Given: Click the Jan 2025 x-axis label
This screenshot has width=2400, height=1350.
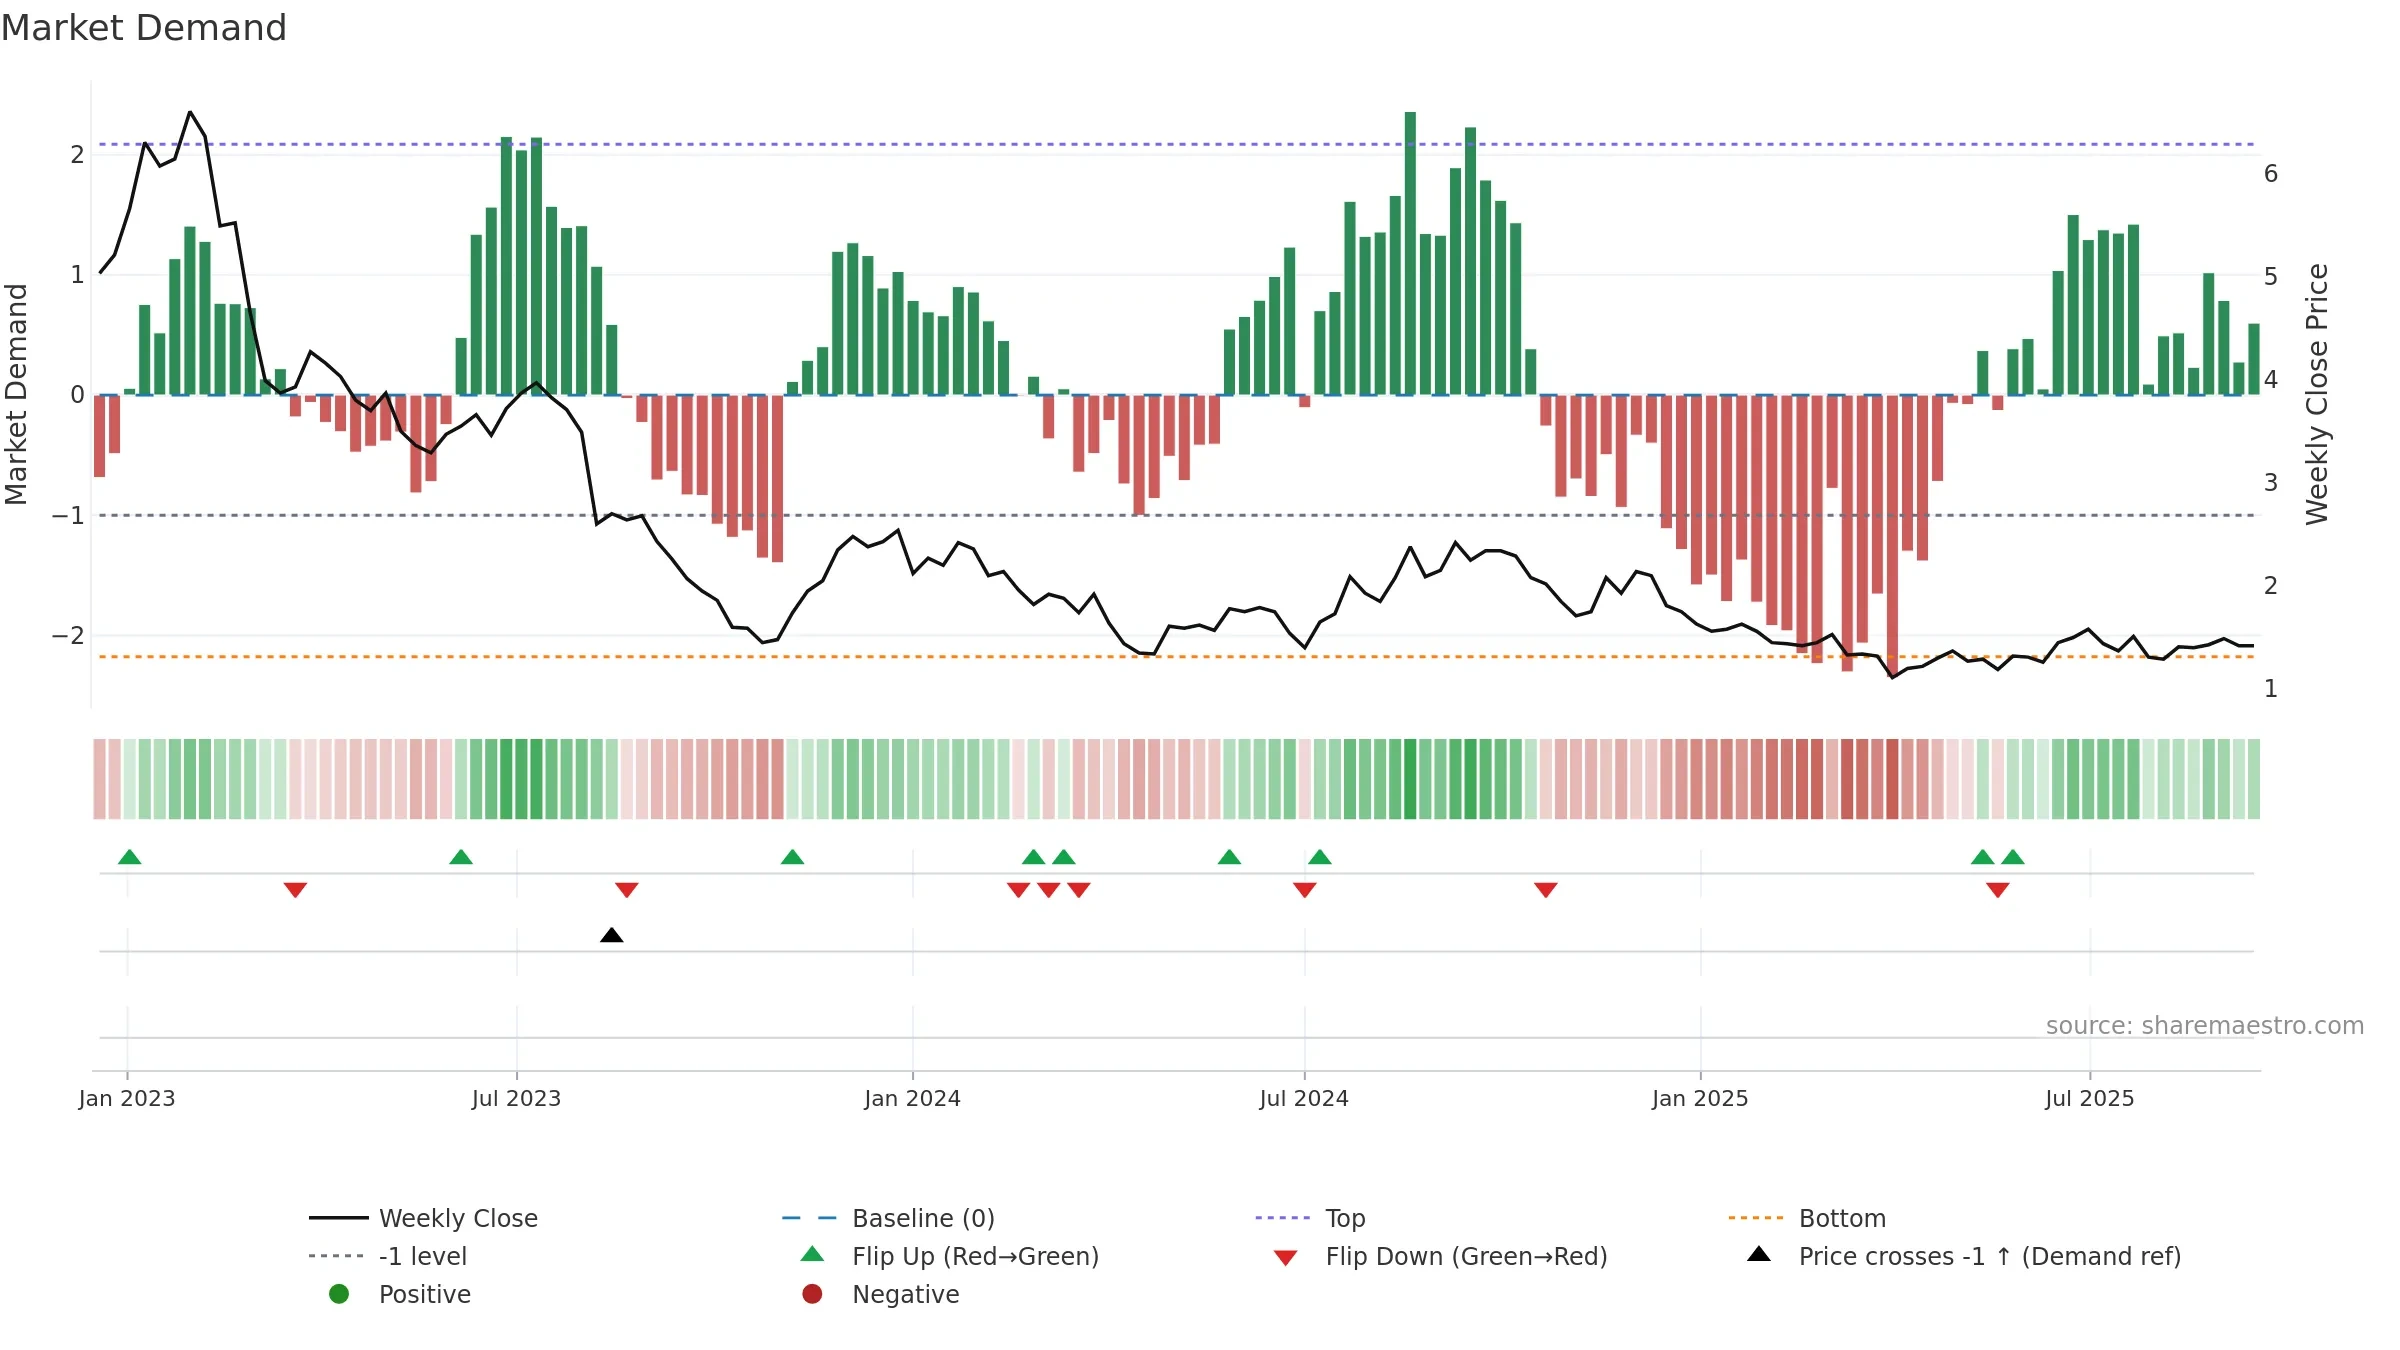Looking at the screenshot, I should click(x=1700, y=1099).
